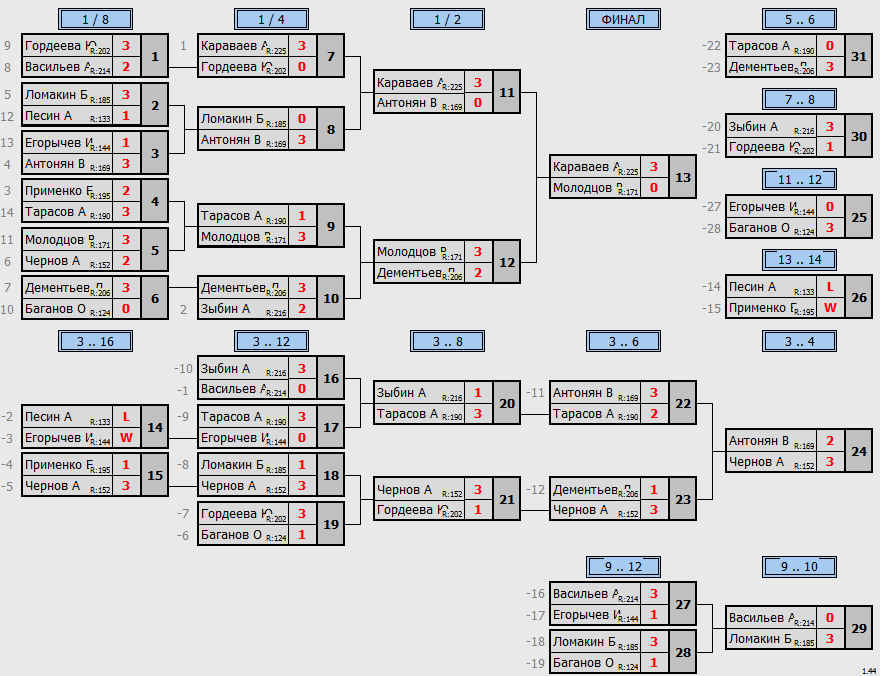Click Антонян В in match 11
Image resolution: width=880 pixels, height=676 pixels.
(x=407, y=103)
